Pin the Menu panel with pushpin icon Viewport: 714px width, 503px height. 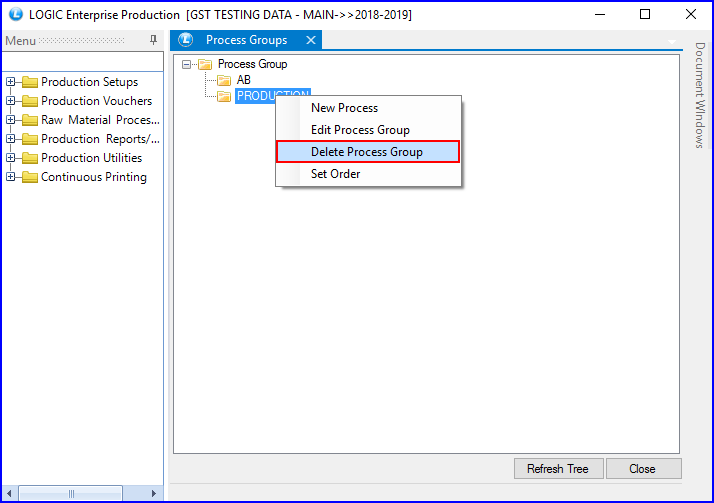pos(153,40)
